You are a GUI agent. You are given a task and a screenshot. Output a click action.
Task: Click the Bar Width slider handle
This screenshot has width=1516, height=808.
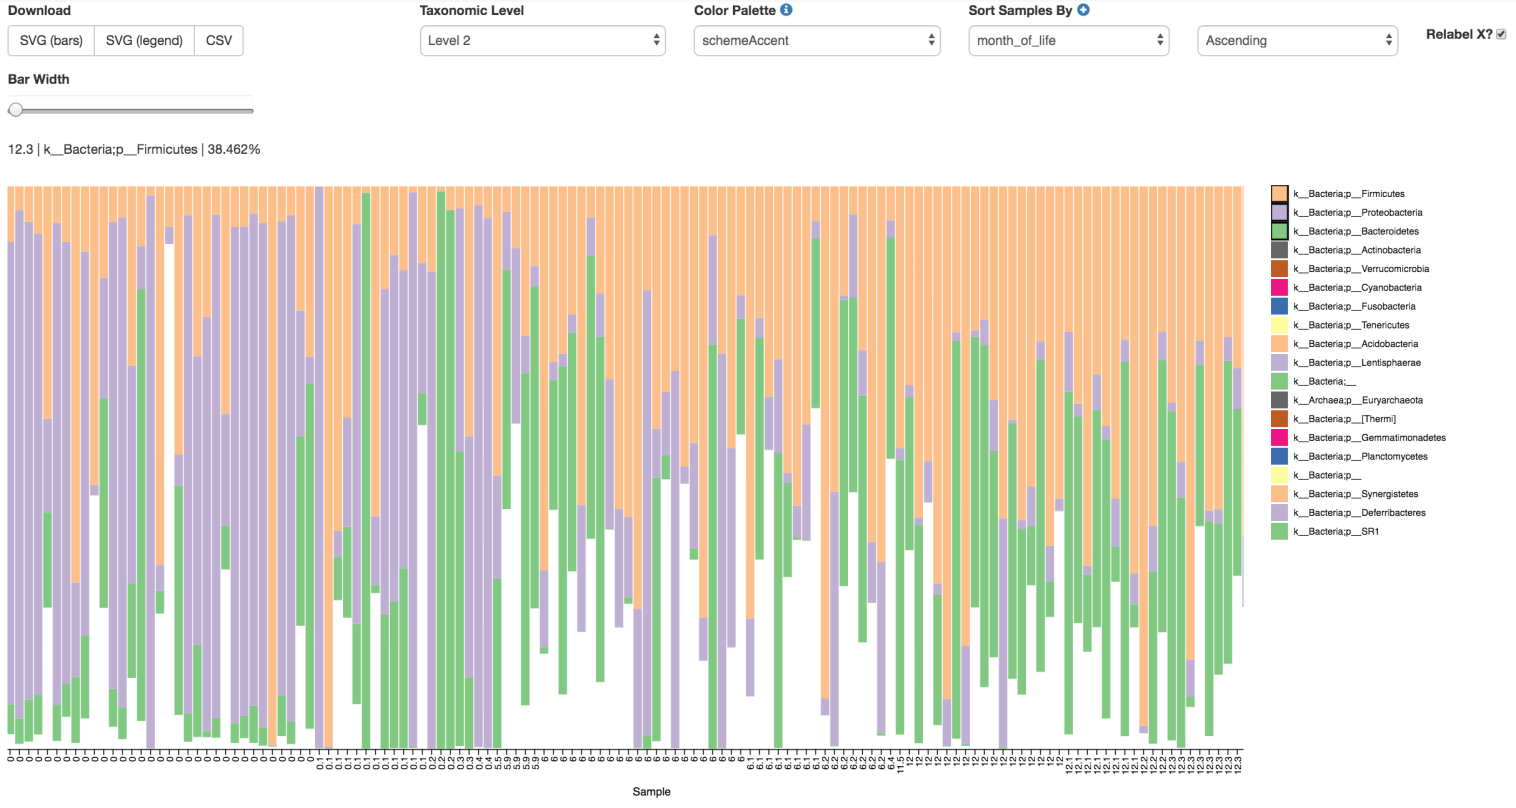click(16, 110)
